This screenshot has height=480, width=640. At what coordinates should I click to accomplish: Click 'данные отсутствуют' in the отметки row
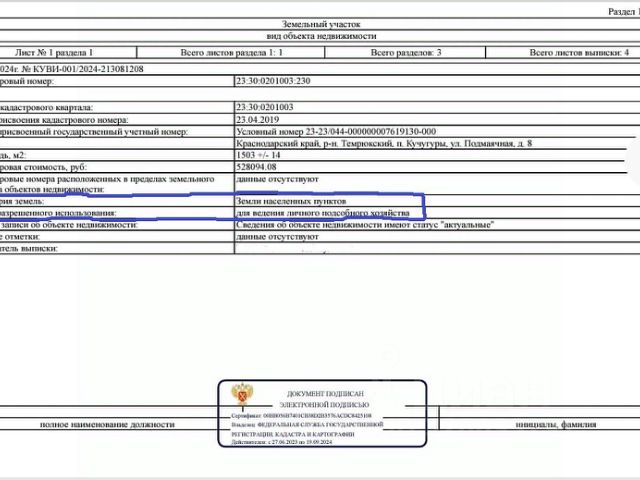tap(277, 236)
